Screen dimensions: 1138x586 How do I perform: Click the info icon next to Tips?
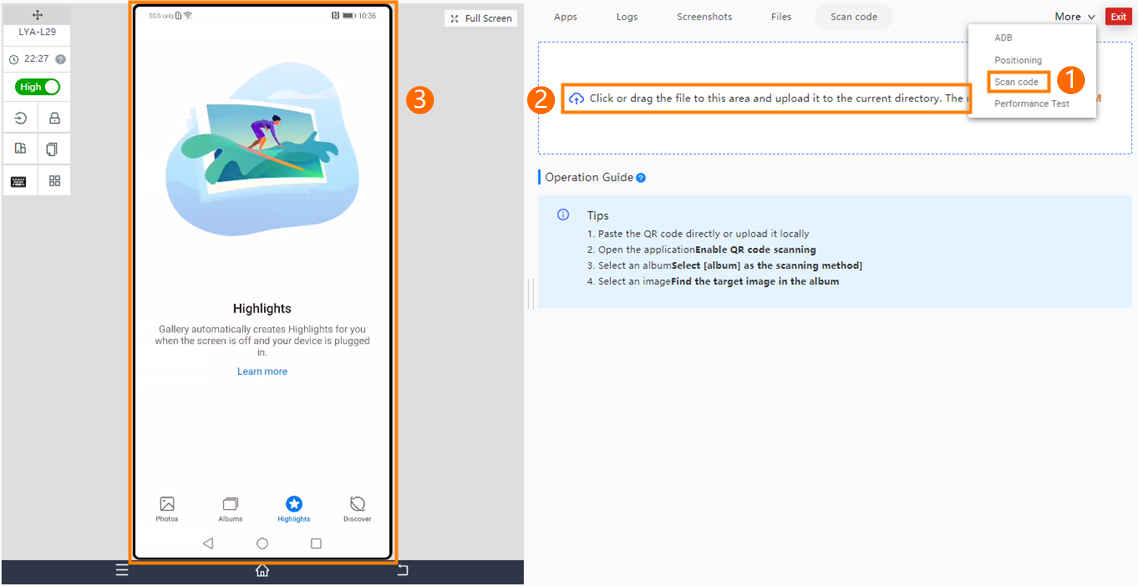(x=562, y=215)
